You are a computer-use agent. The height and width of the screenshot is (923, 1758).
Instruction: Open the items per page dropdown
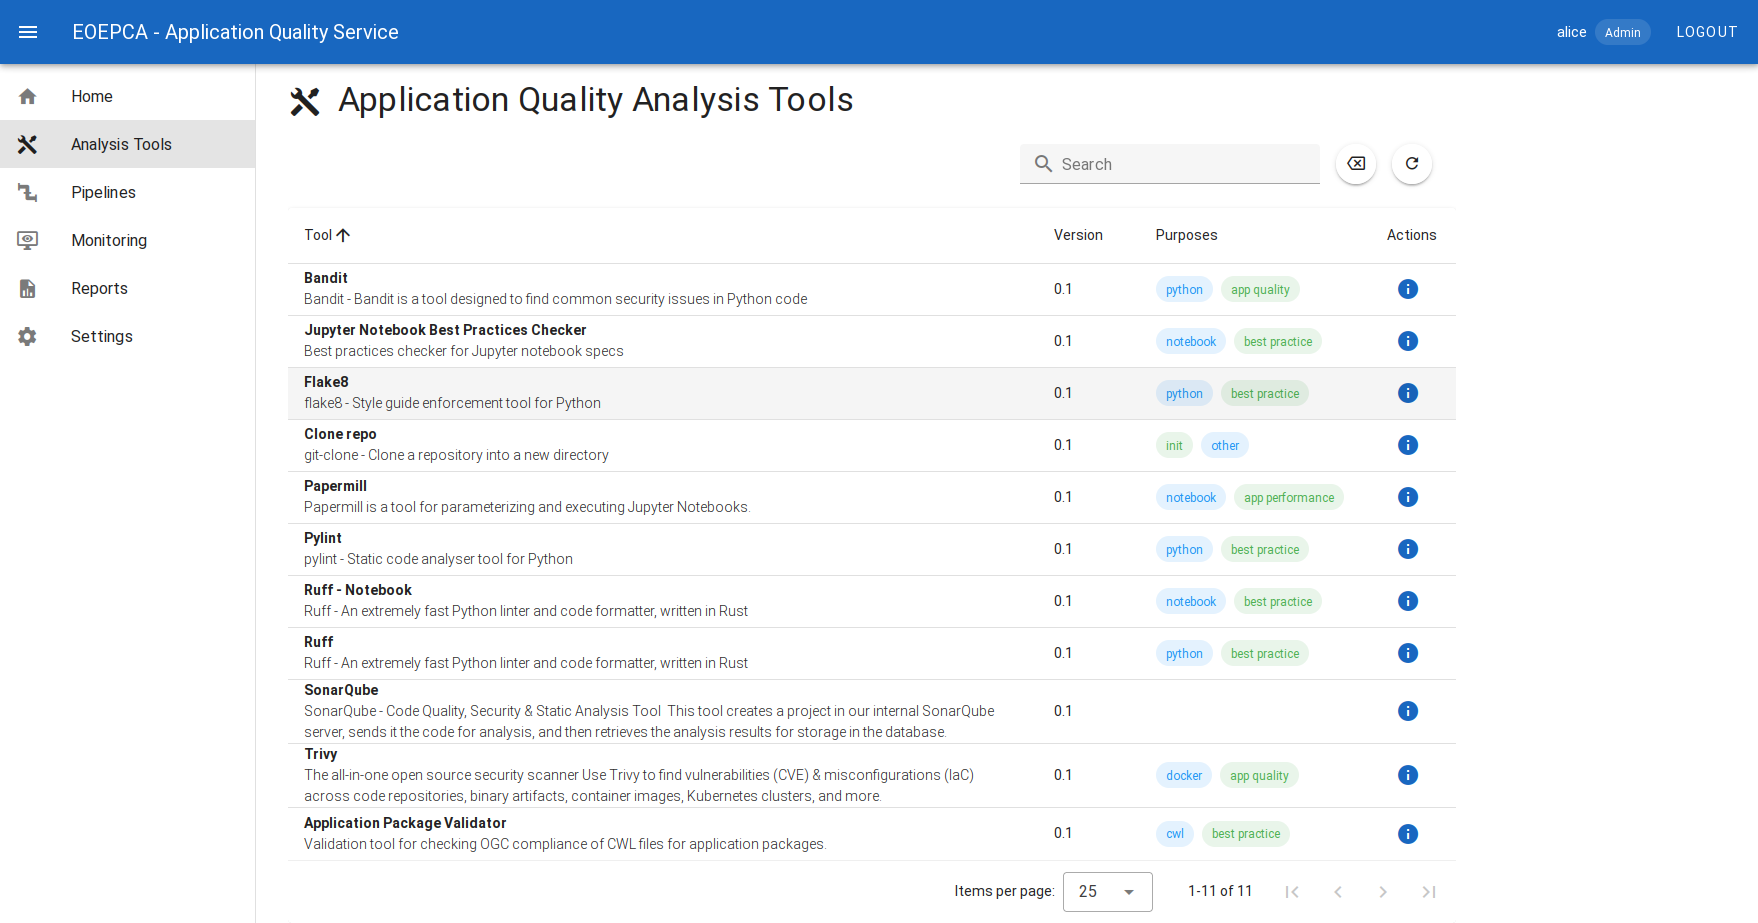pyautogui.click(x=1108, y=892)
